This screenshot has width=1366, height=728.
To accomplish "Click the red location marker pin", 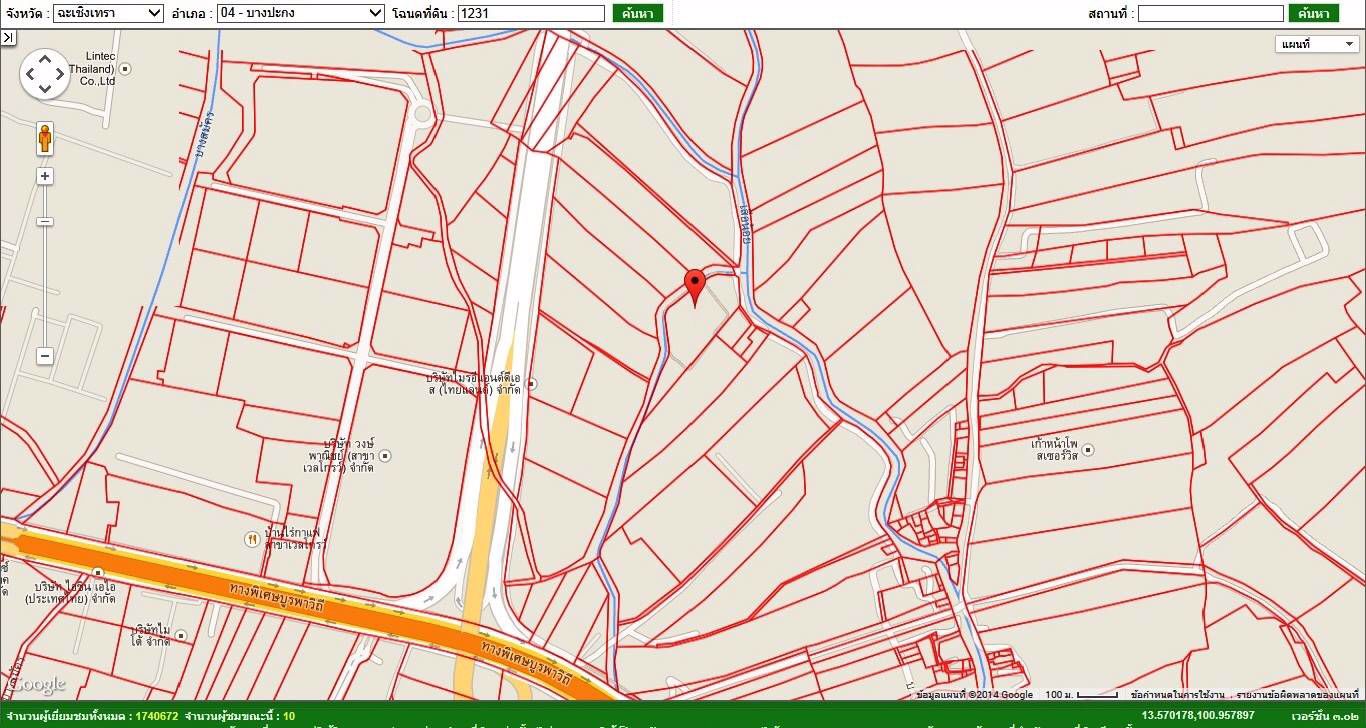I will tap(694, 285).
